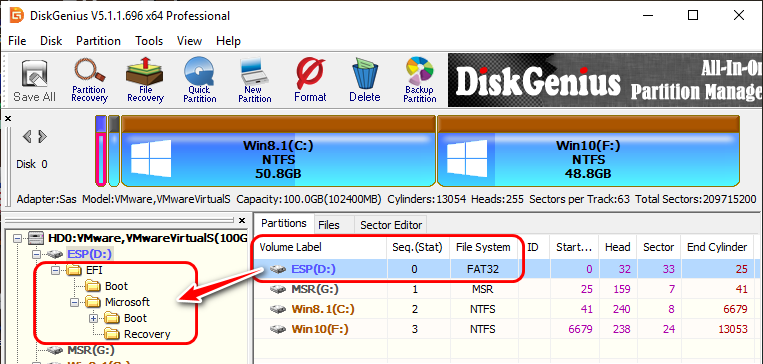Create a New Partition

[x=255, y=81]
